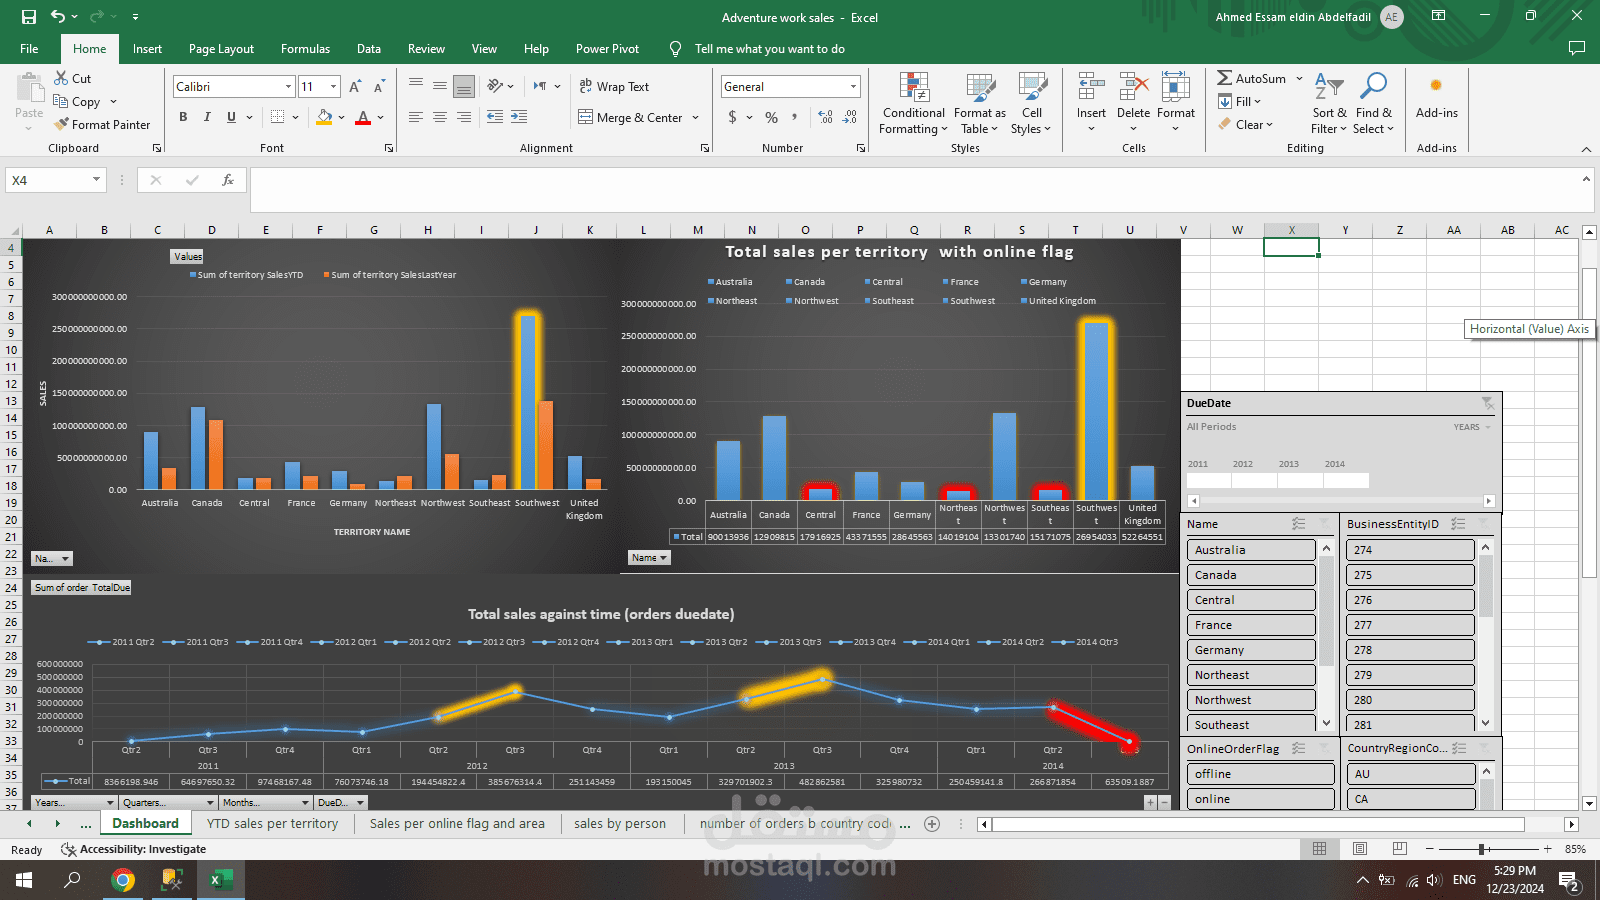
Task: Clear the DueDate timeline filter
Action: point(1488,403)
